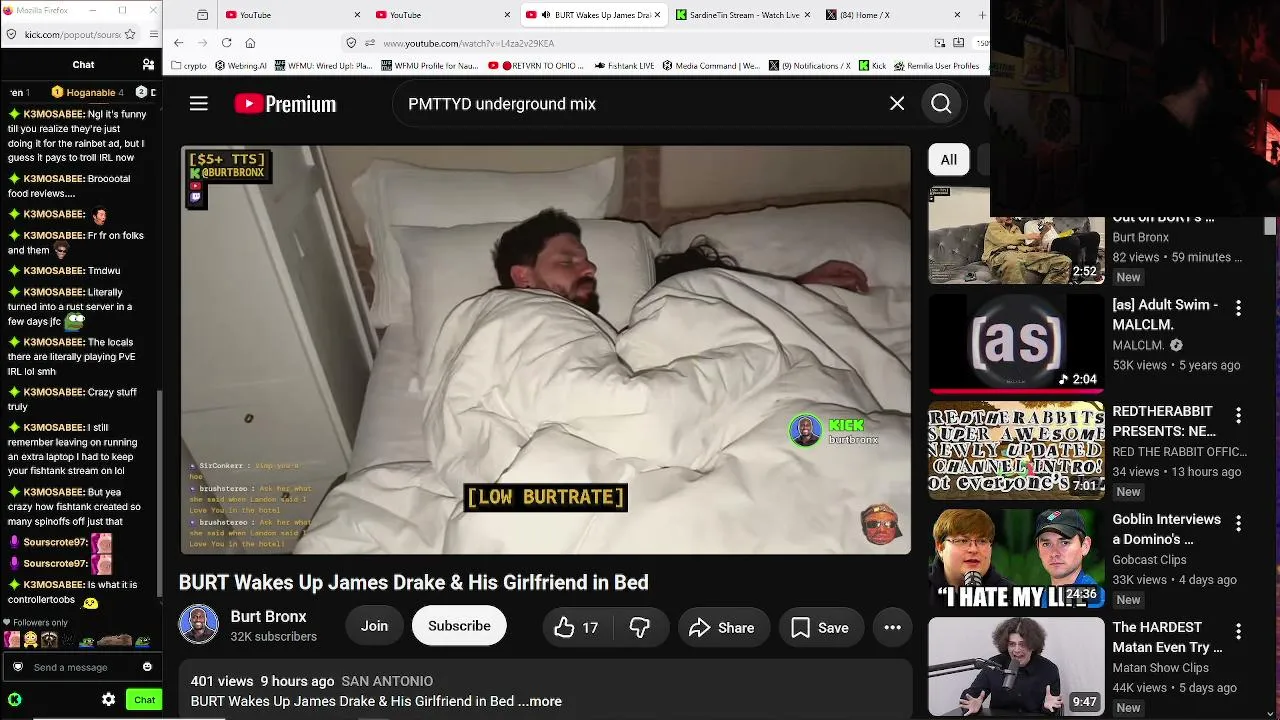Viewport: 1280px width, 720px height.
Task: Clear the YouTube search query
Action: pos(897,104)
